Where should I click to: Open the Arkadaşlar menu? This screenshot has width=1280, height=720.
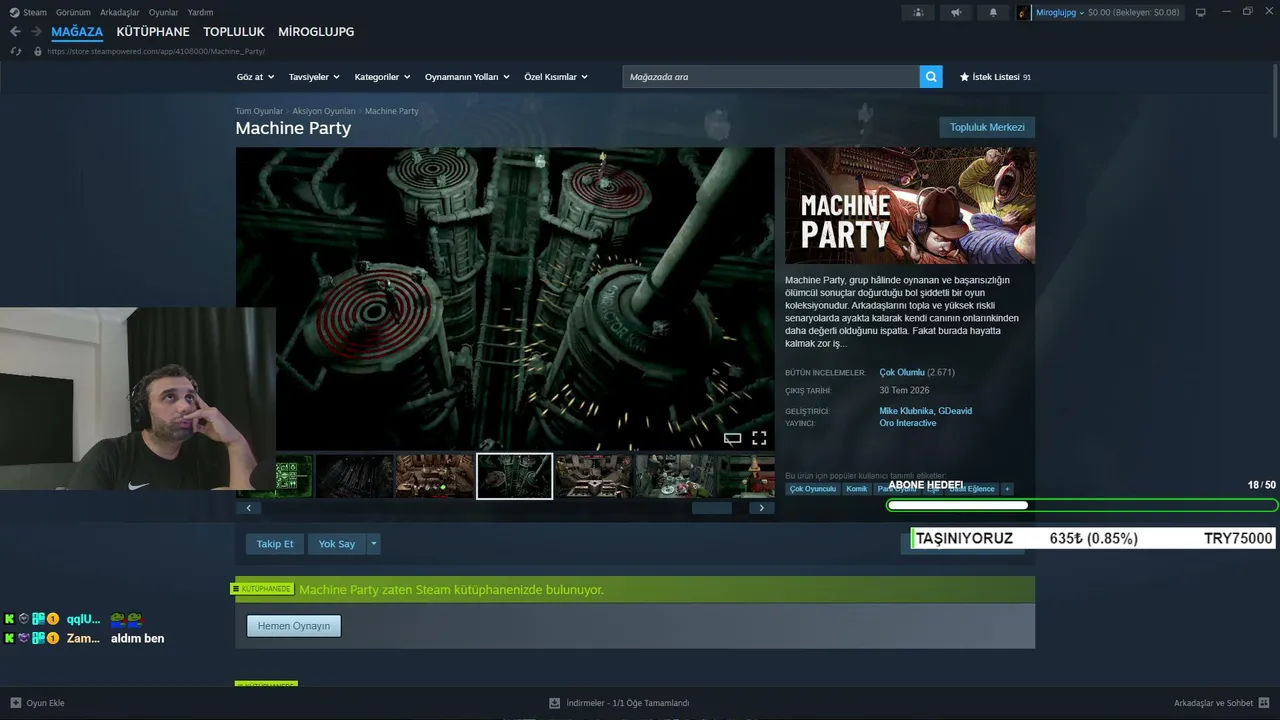(120, 12)
